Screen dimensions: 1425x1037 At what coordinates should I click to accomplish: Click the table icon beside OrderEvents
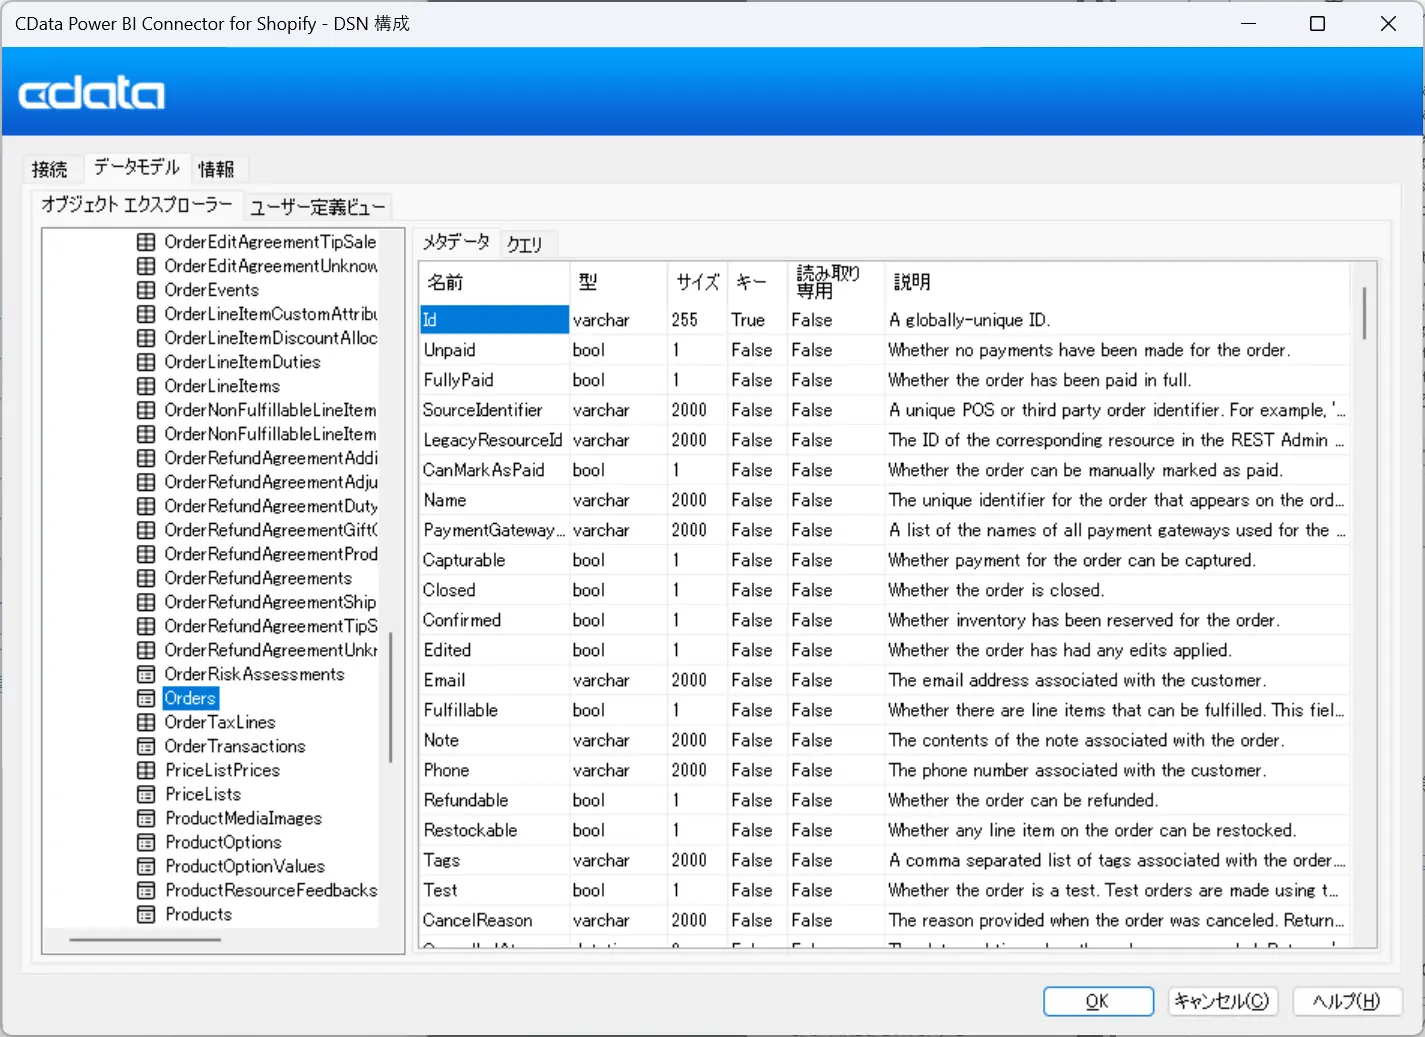point(146,290)
